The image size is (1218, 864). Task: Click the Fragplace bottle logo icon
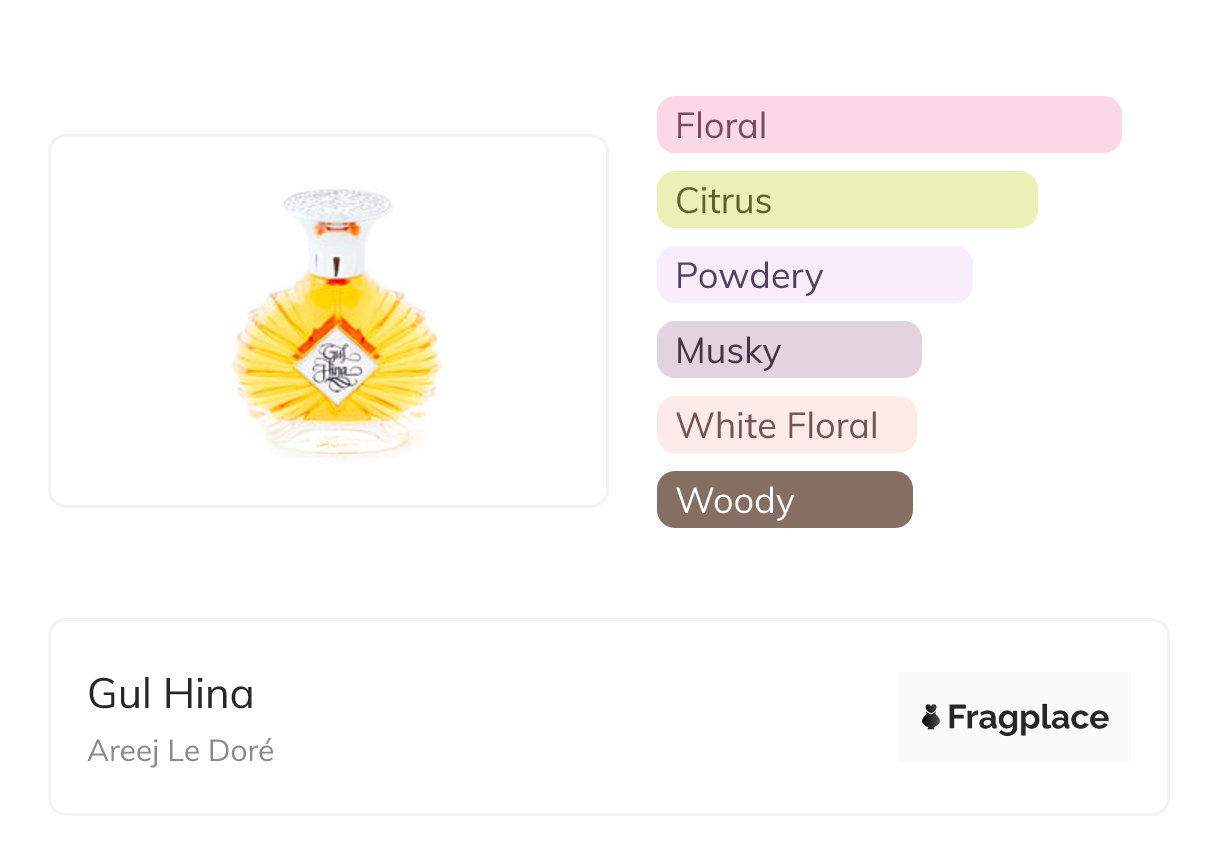point(931,717)
